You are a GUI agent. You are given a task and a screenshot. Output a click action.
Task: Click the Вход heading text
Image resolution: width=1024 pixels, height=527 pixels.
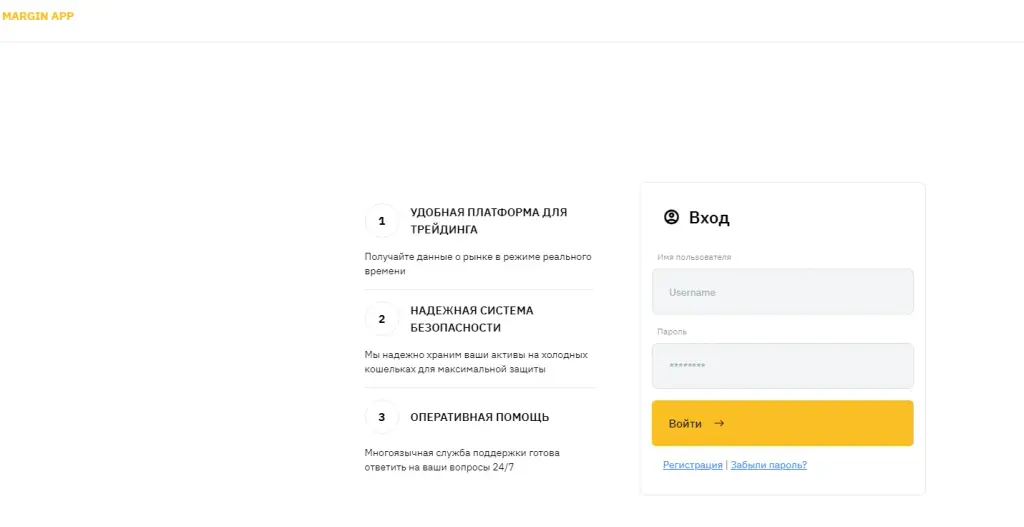(x=709, y=217)
